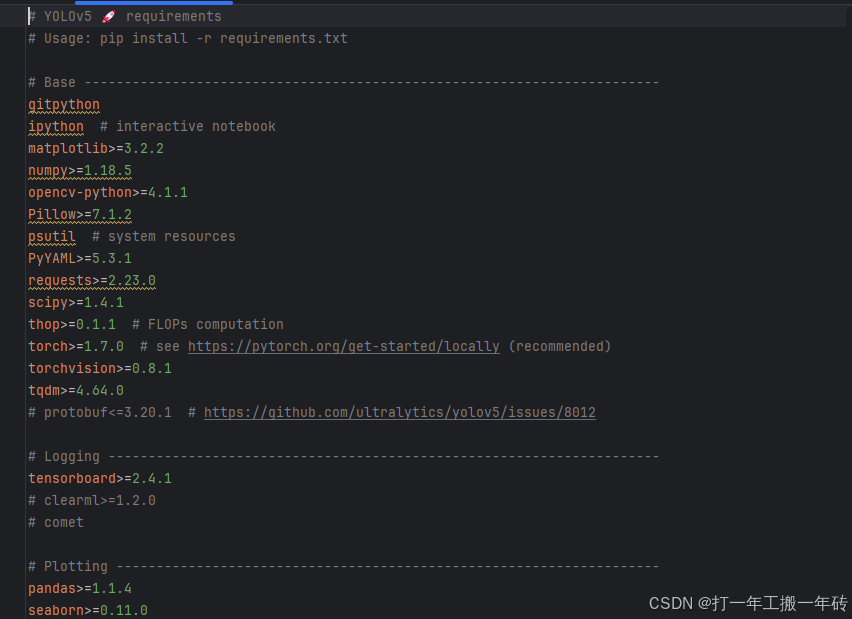Click the '(recommended)' comment text

(x=560, y=346)
